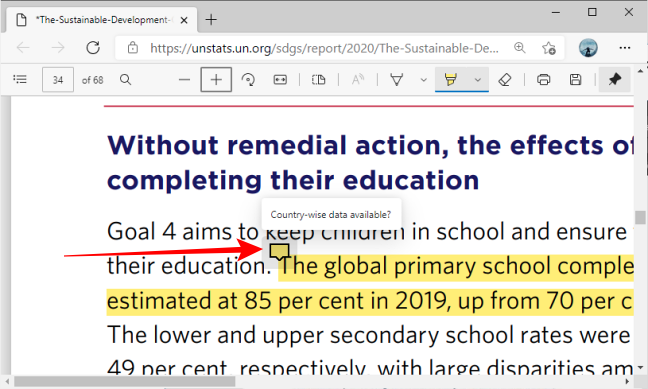648x389 pixels.
Task: Fit the PDF to page width
Action: (x=280, y=79)
